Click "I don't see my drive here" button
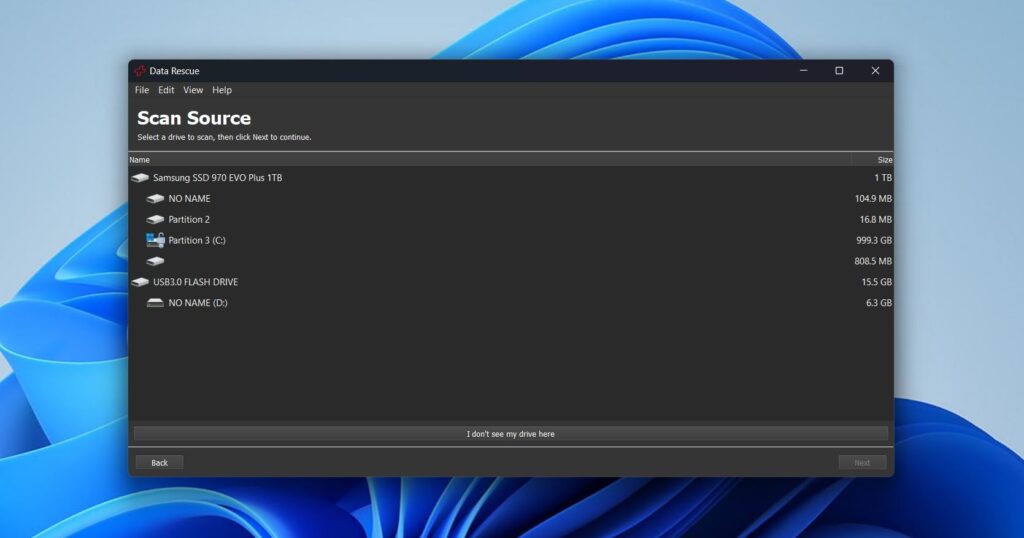The width and height of the screenshot is (1024, 538). click(x=511, y=434)
